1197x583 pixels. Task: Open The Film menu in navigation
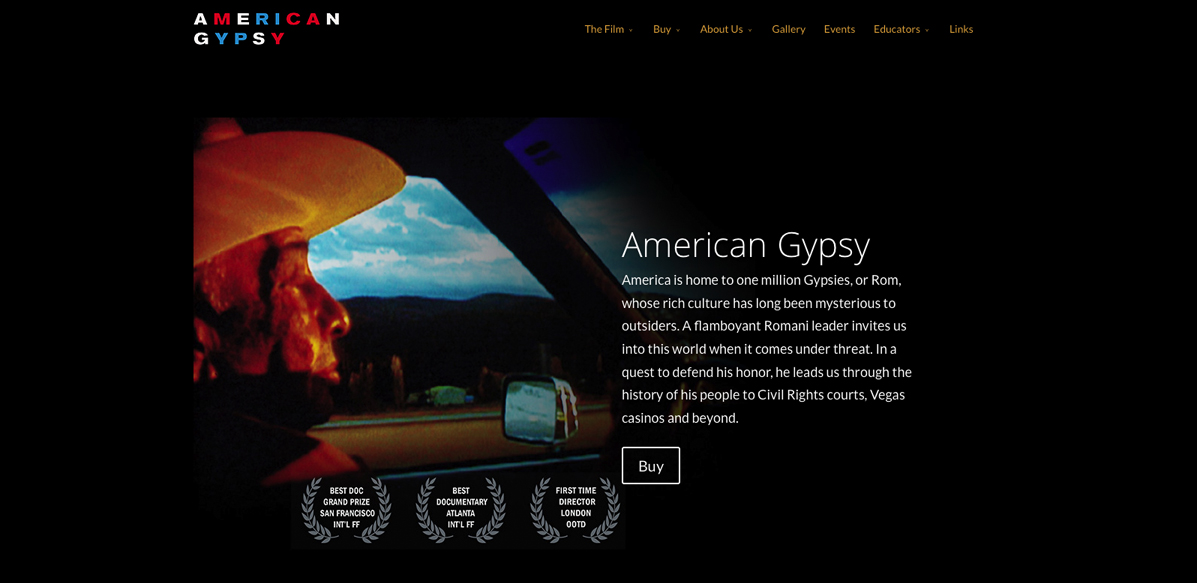point(604,29)
